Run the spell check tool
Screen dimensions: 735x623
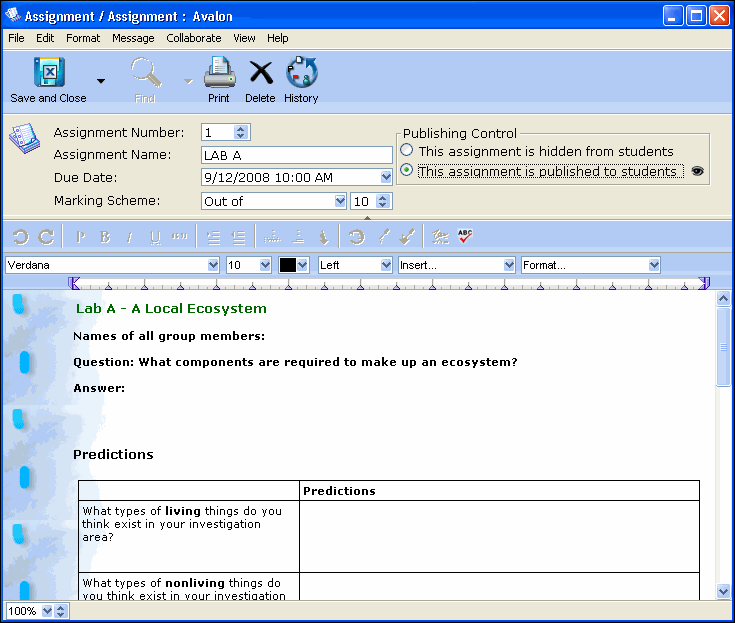[465, 237]
